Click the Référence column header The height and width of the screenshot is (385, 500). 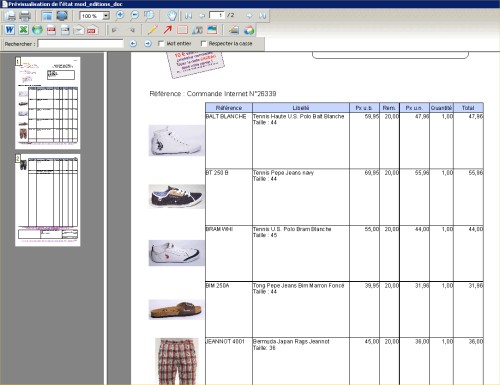[229, 108]
